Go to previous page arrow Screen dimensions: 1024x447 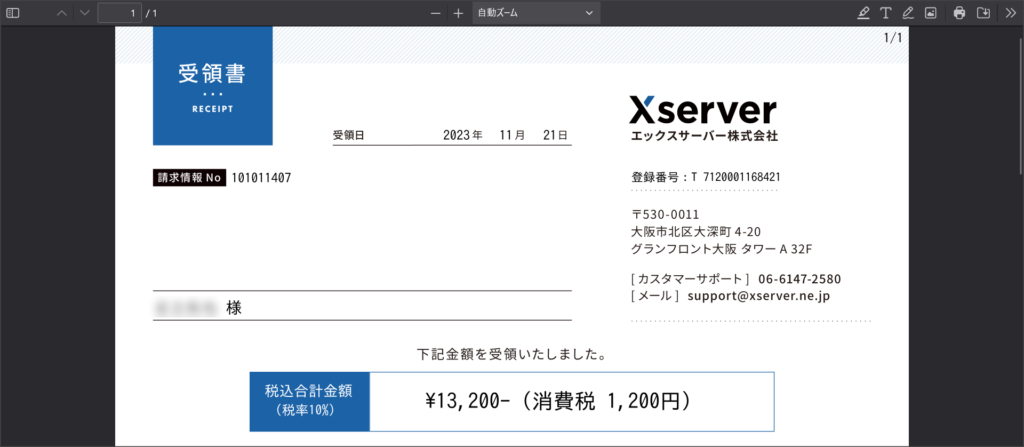[62, 13]
